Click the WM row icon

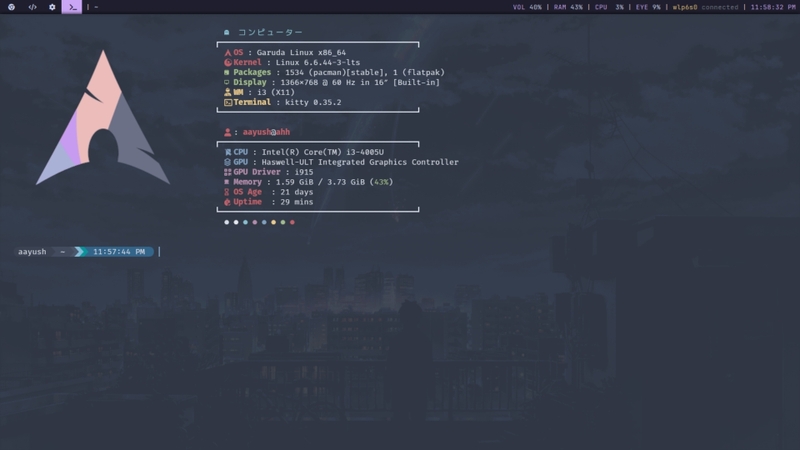[x=228, y=92]
